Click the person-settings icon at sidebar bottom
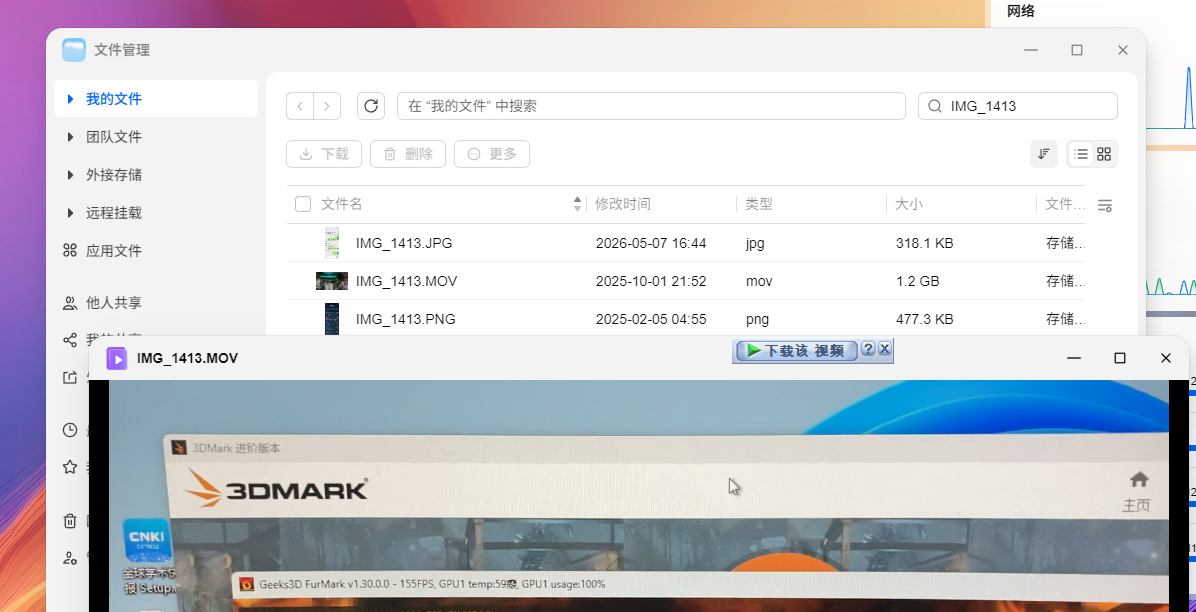Image resolution: width=1196 pixels, height=612 pixels. coord(70,558)
